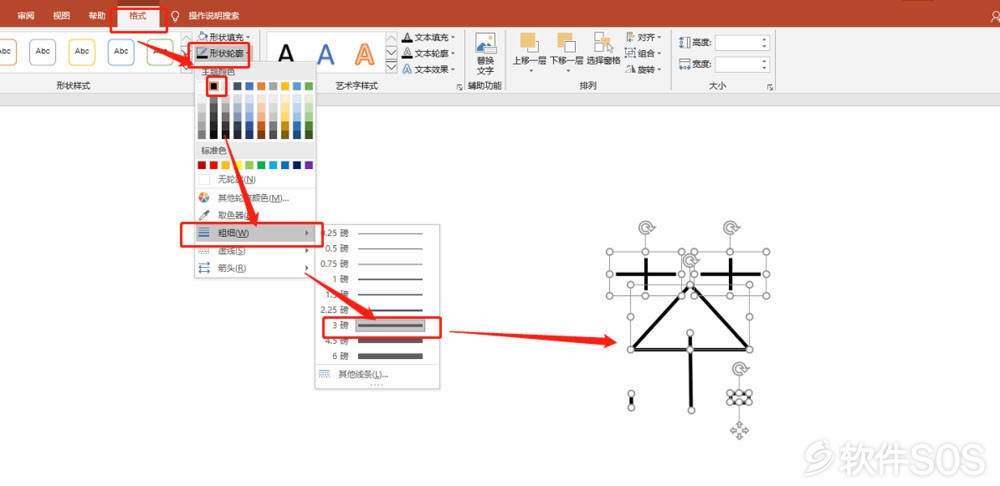
Task: Open the 组合 group dropdown
Action: [x=644, y=54]
